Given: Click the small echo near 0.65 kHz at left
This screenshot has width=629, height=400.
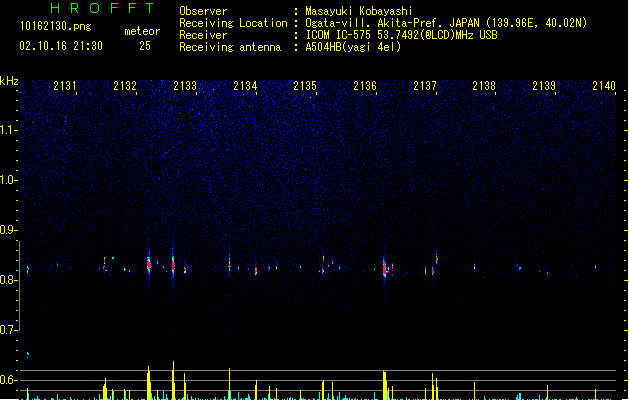Looking at the screenshot, I should tap(28, 354).
